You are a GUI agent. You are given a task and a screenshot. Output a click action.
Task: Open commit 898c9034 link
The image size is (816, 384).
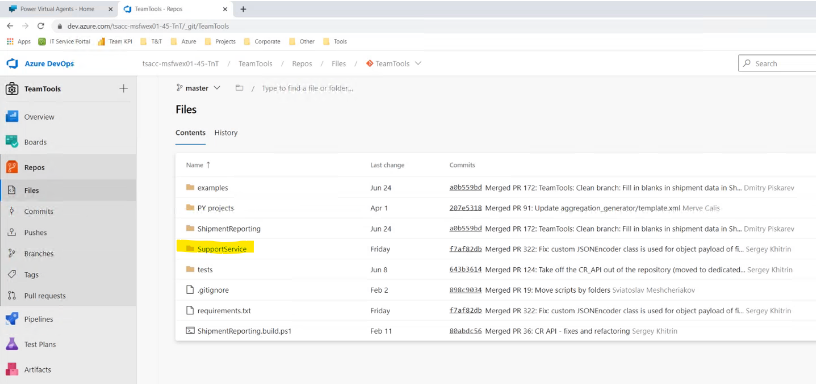coord(466,290)
